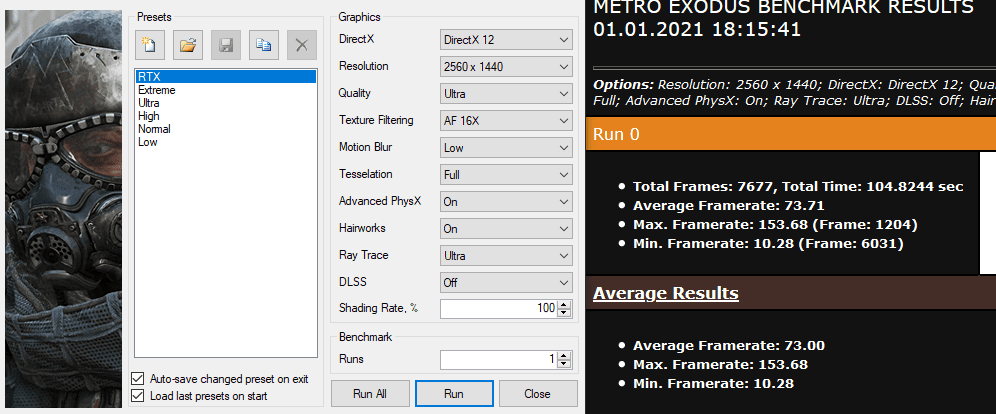
Task: Open the Advanced PhysX dropdown
Action: coord(506,201)
